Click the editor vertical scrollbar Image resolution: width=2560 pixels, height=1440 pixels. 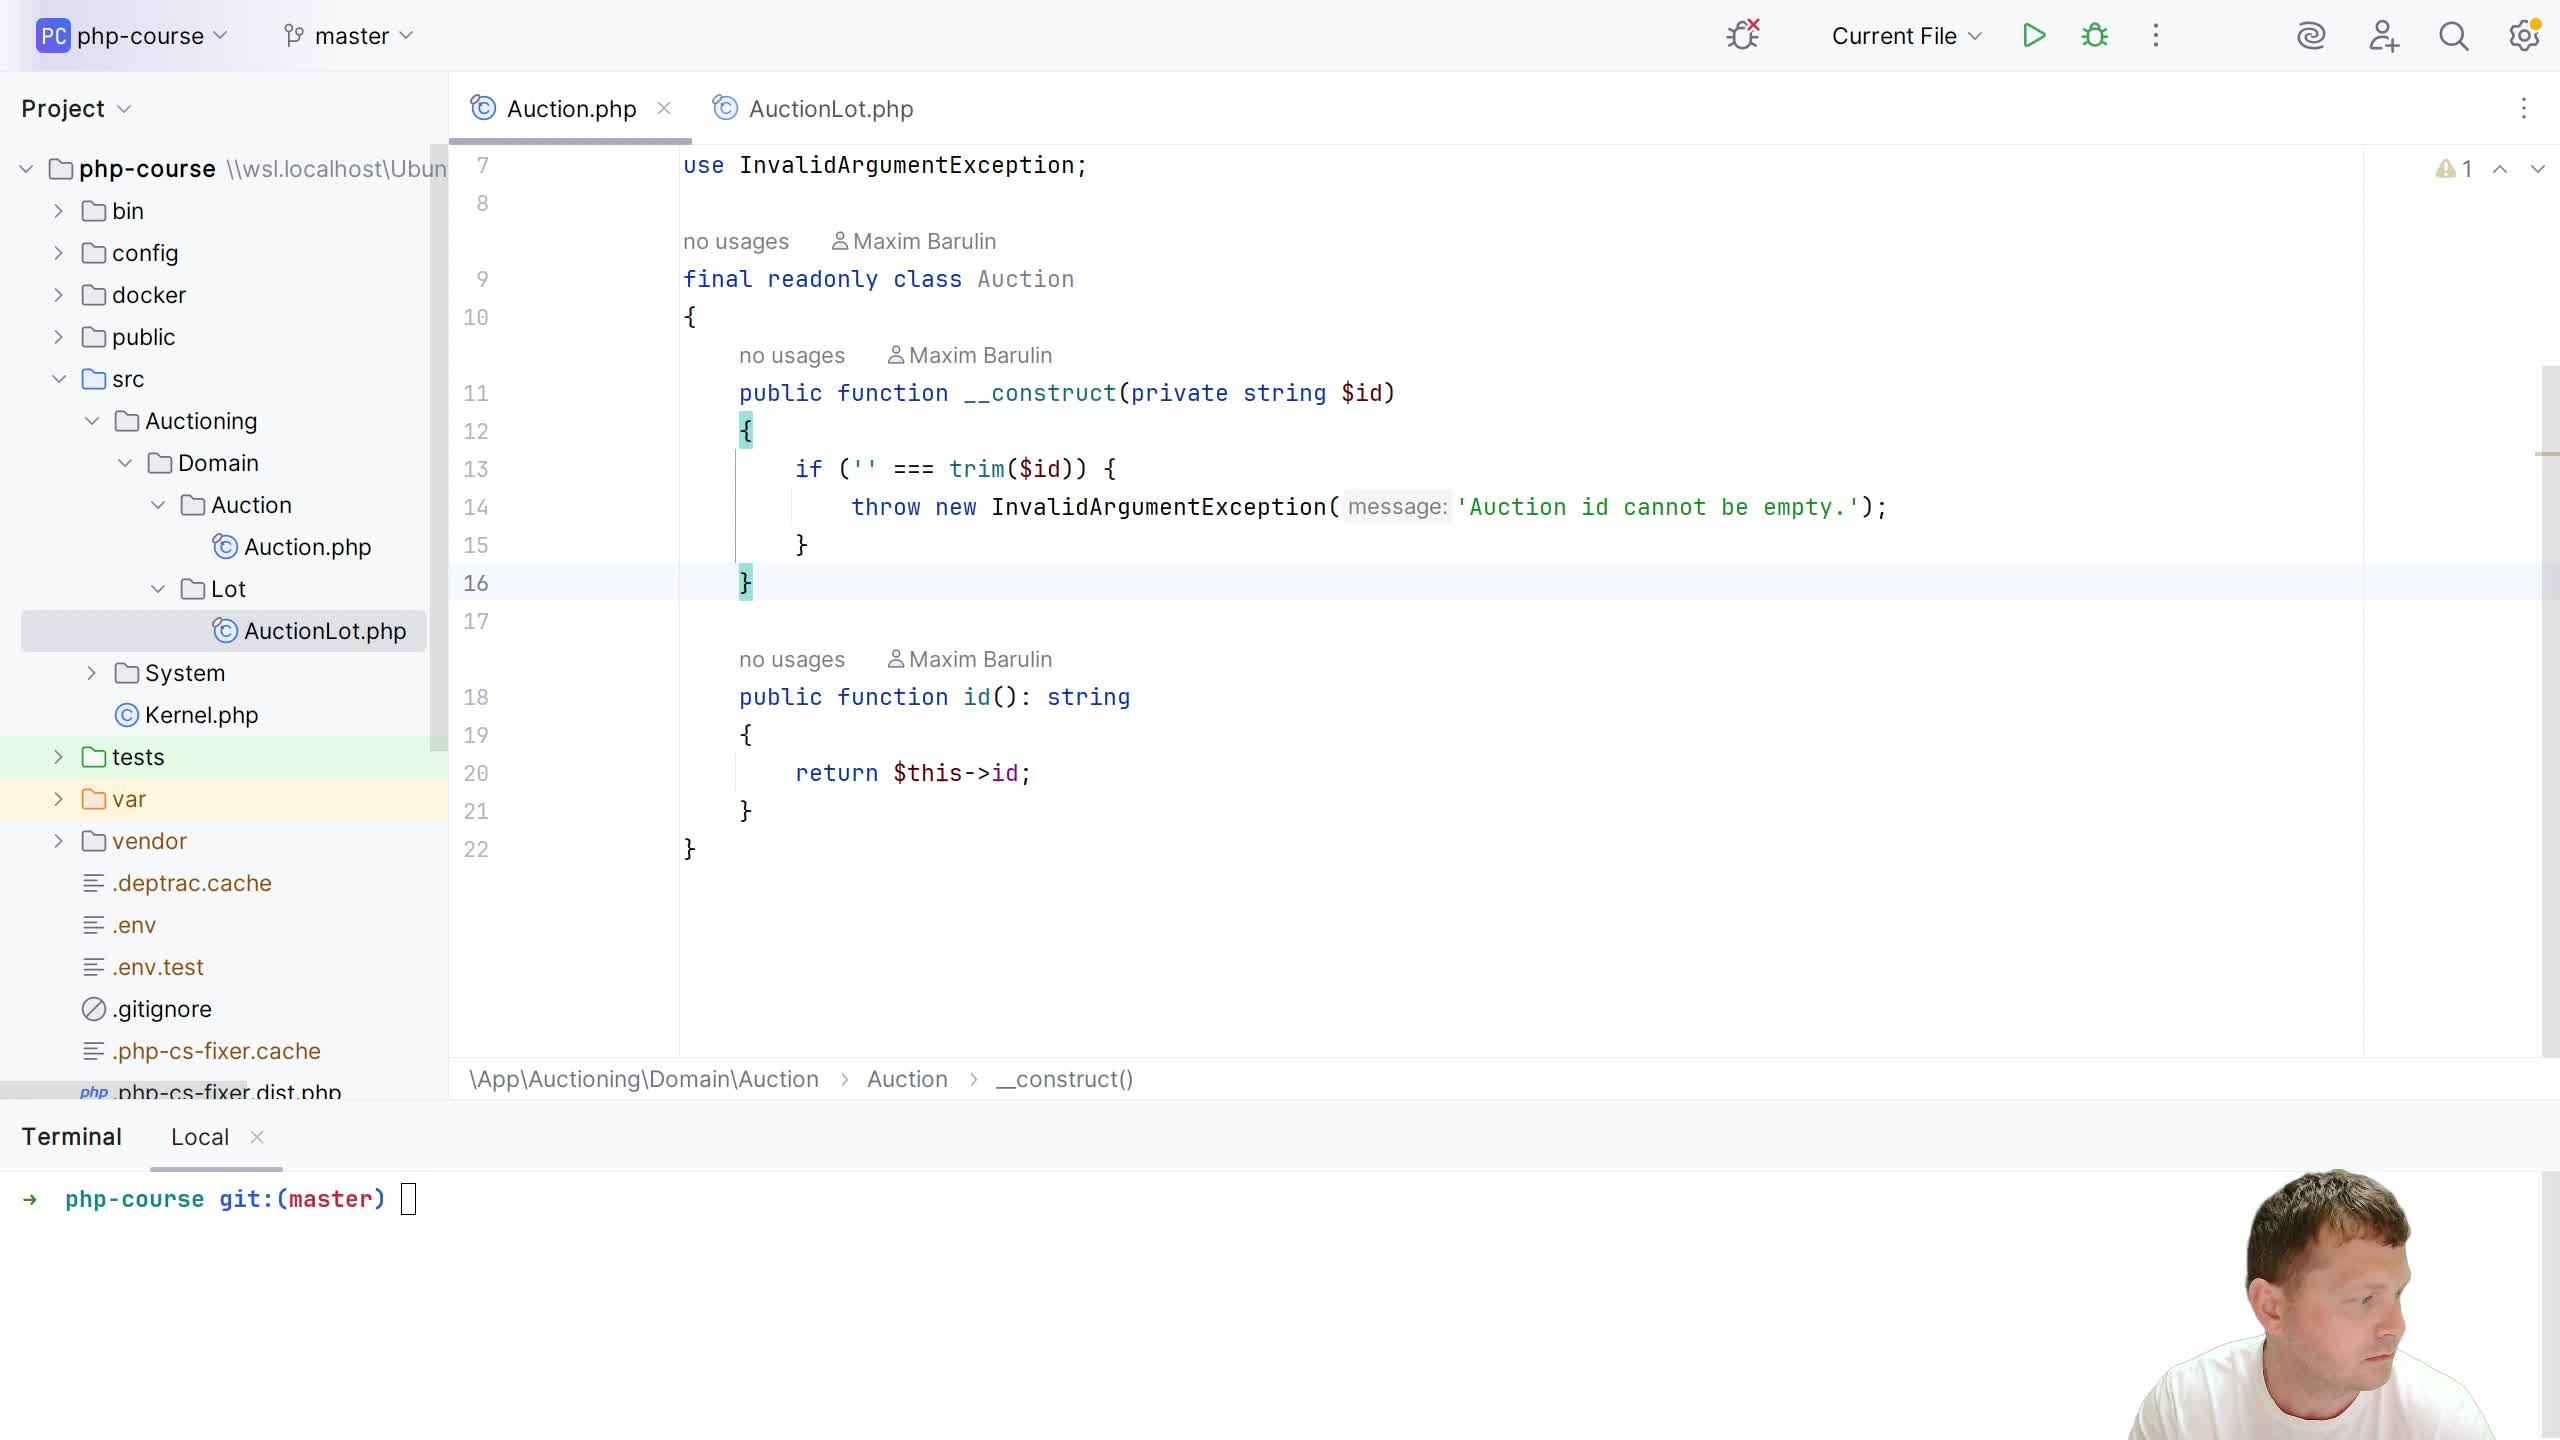pos(2550,712)
